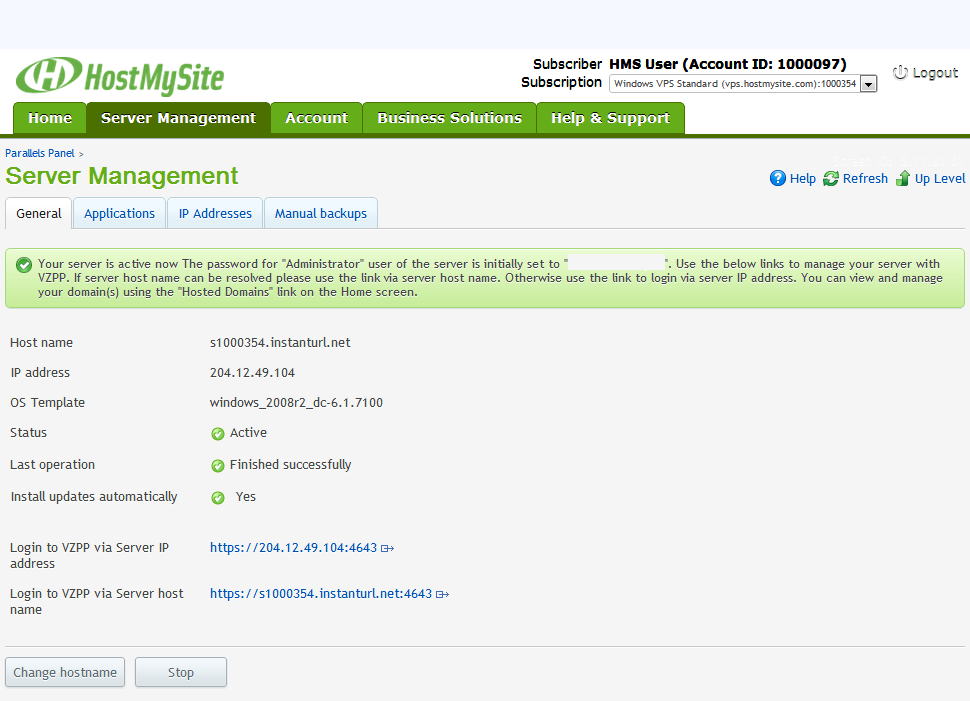Click the IP address value 204.12.49.104
This screenshot has height=701, width=970.
click(x=252, y=372)
